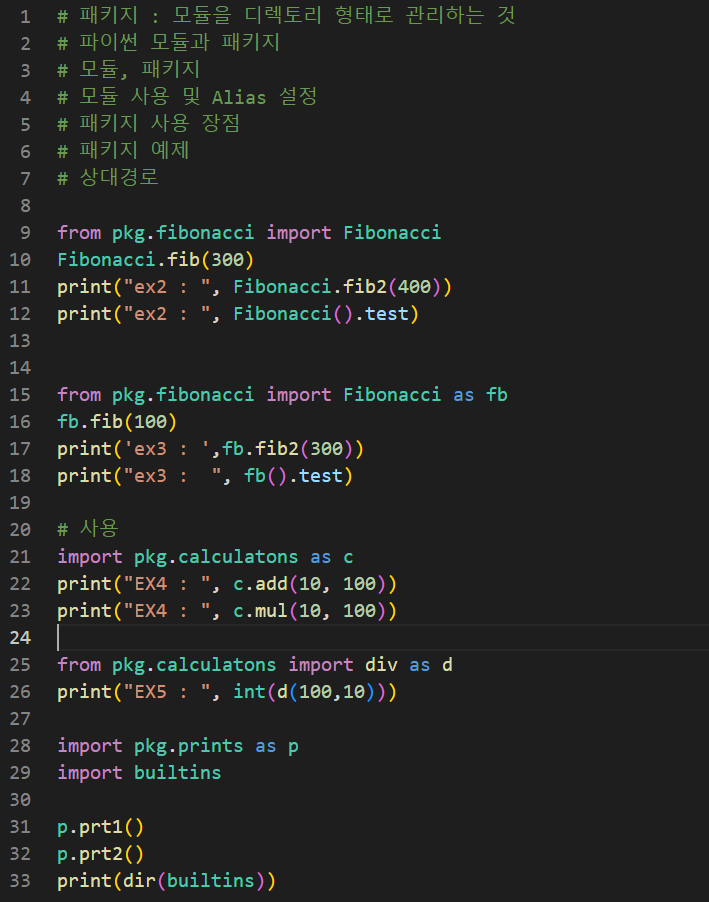Viewport: 709px width, 902px height.
Task: Click the string "ex2 : " on line 11
Action: point(166,286)
